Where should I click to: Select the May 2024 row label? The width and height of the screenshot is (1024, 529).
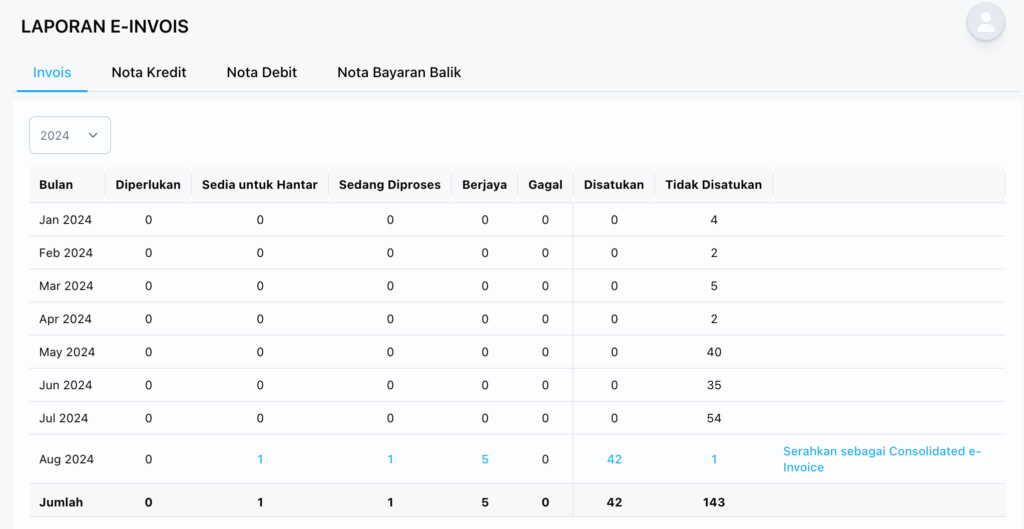[67, 352]
